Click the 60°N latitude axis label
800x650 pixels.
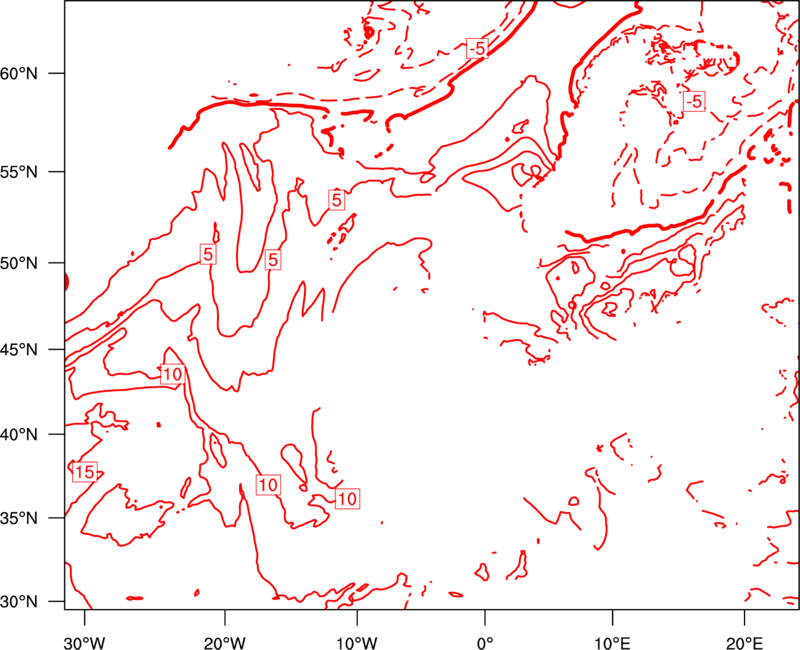(x=19, y=73)
